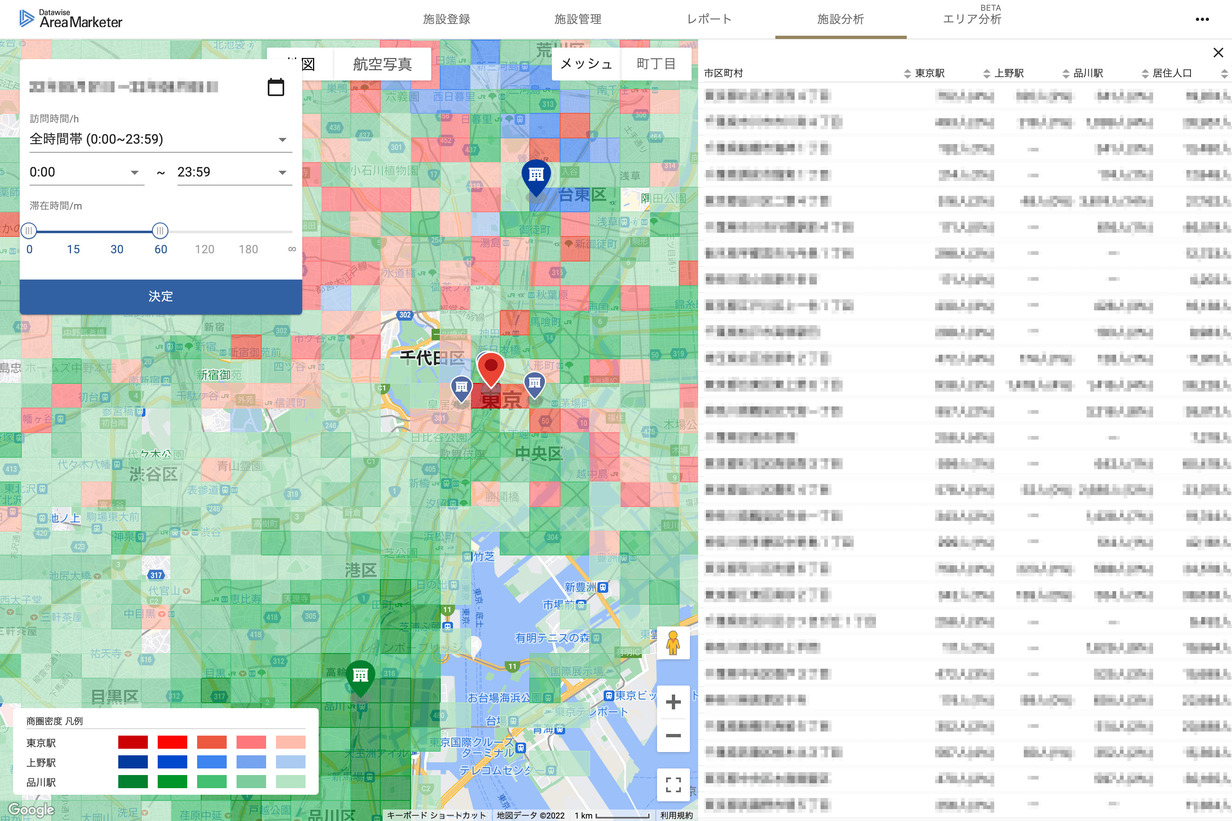Image resolution: width=1232 pixels, height=821 pixels.
Task: Open the 23:59 end time dropdown
Action: click(x=234, y=172)
